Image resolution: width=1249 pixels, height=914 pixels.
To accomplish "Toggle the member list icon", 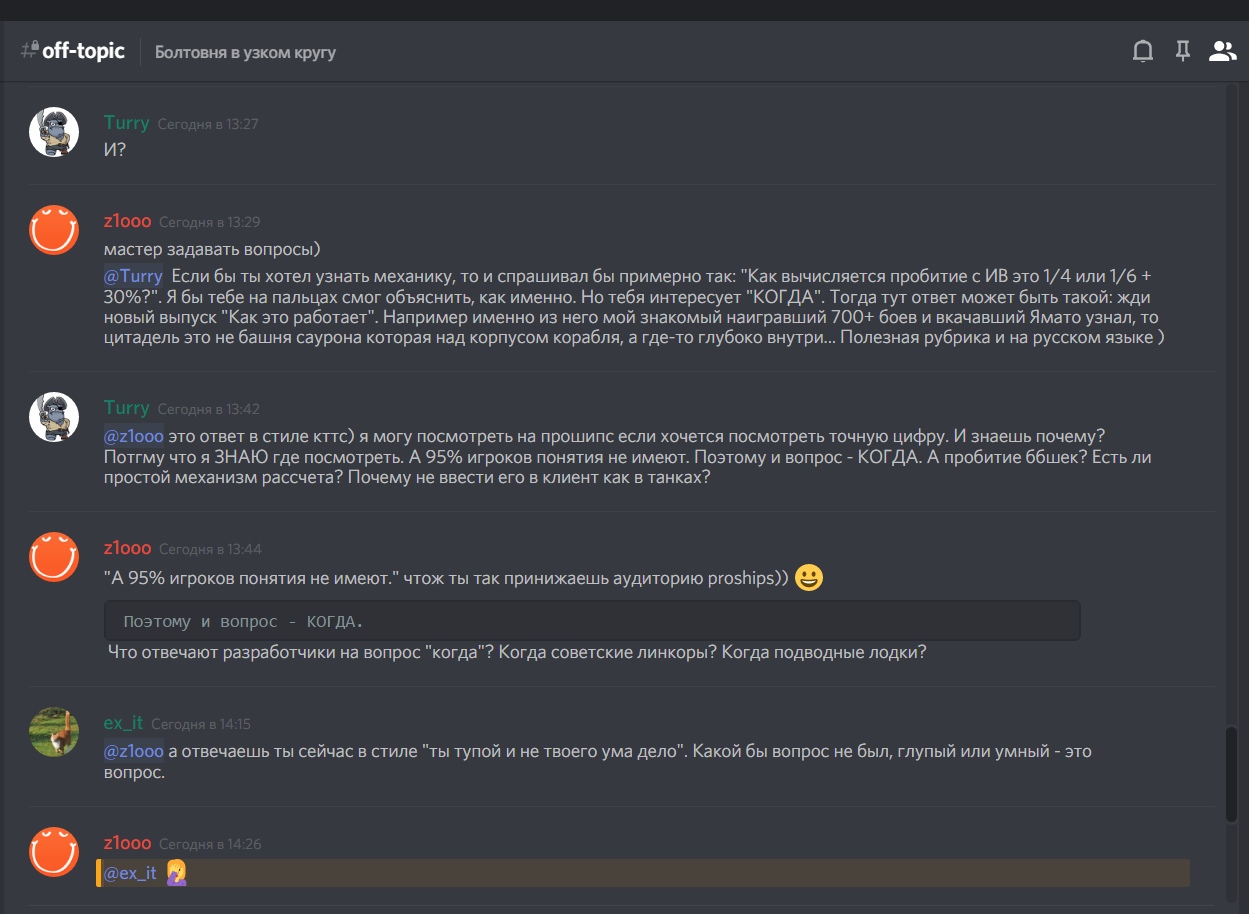I will [x=1222, y=52].
